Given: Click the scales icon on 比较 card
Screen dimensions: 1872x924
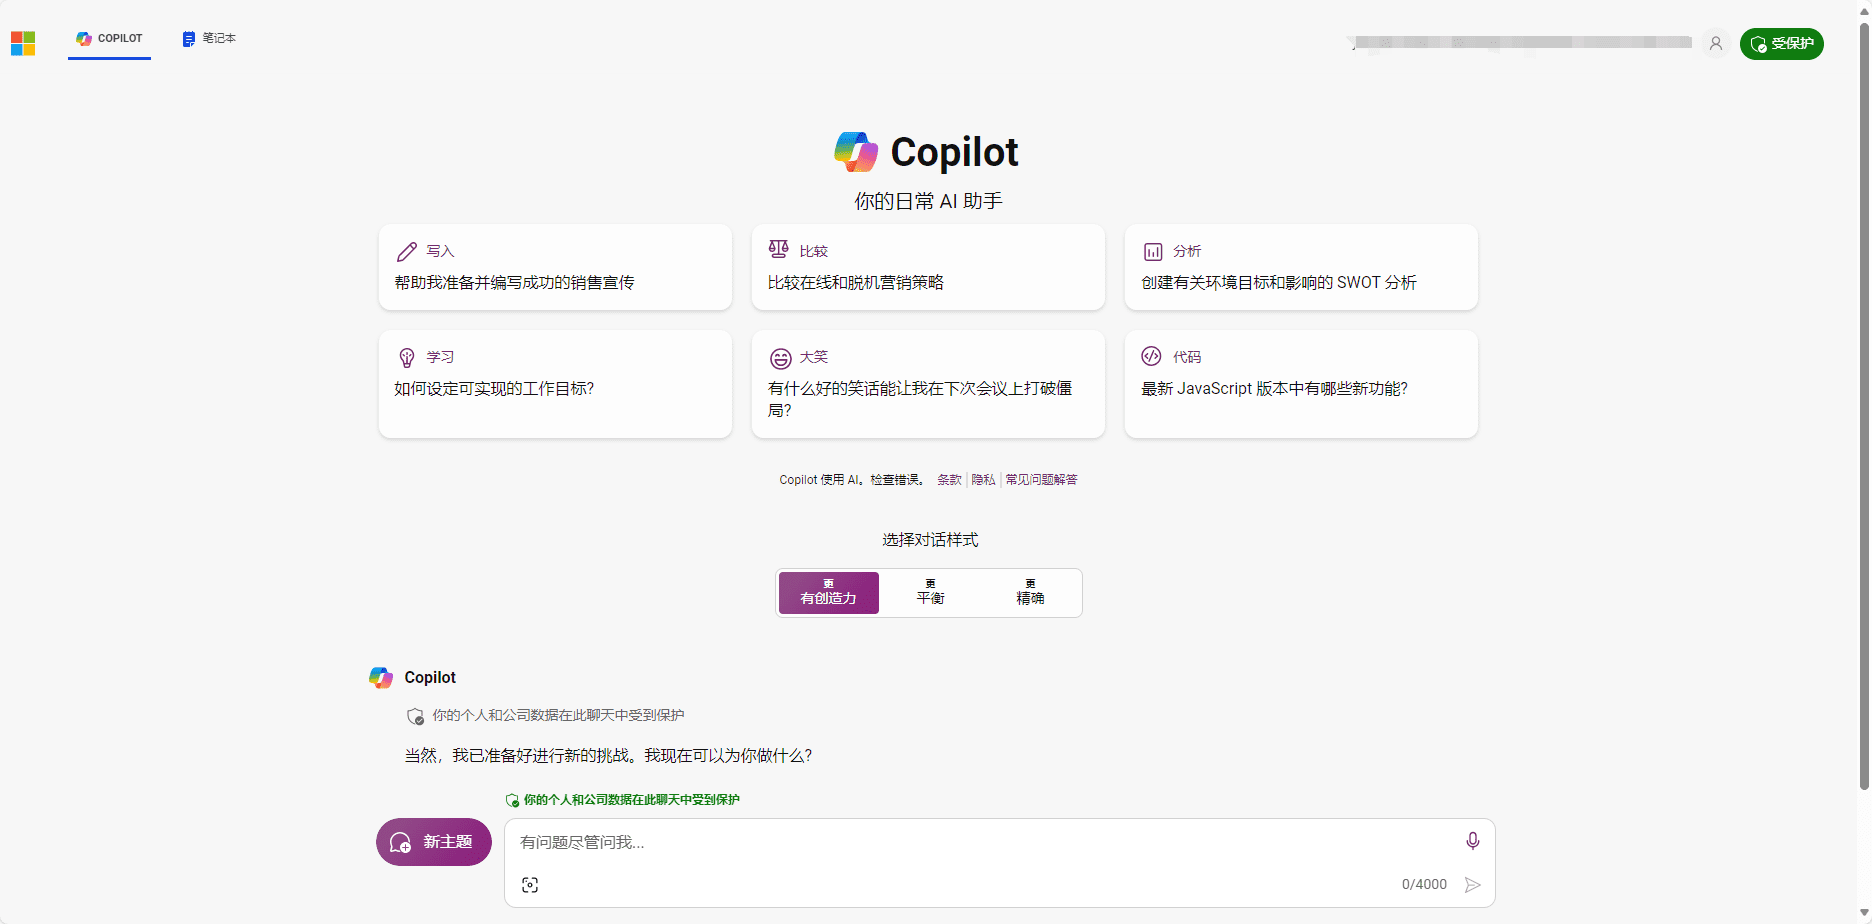Looking at the screenshot, I should pos(779,249).
